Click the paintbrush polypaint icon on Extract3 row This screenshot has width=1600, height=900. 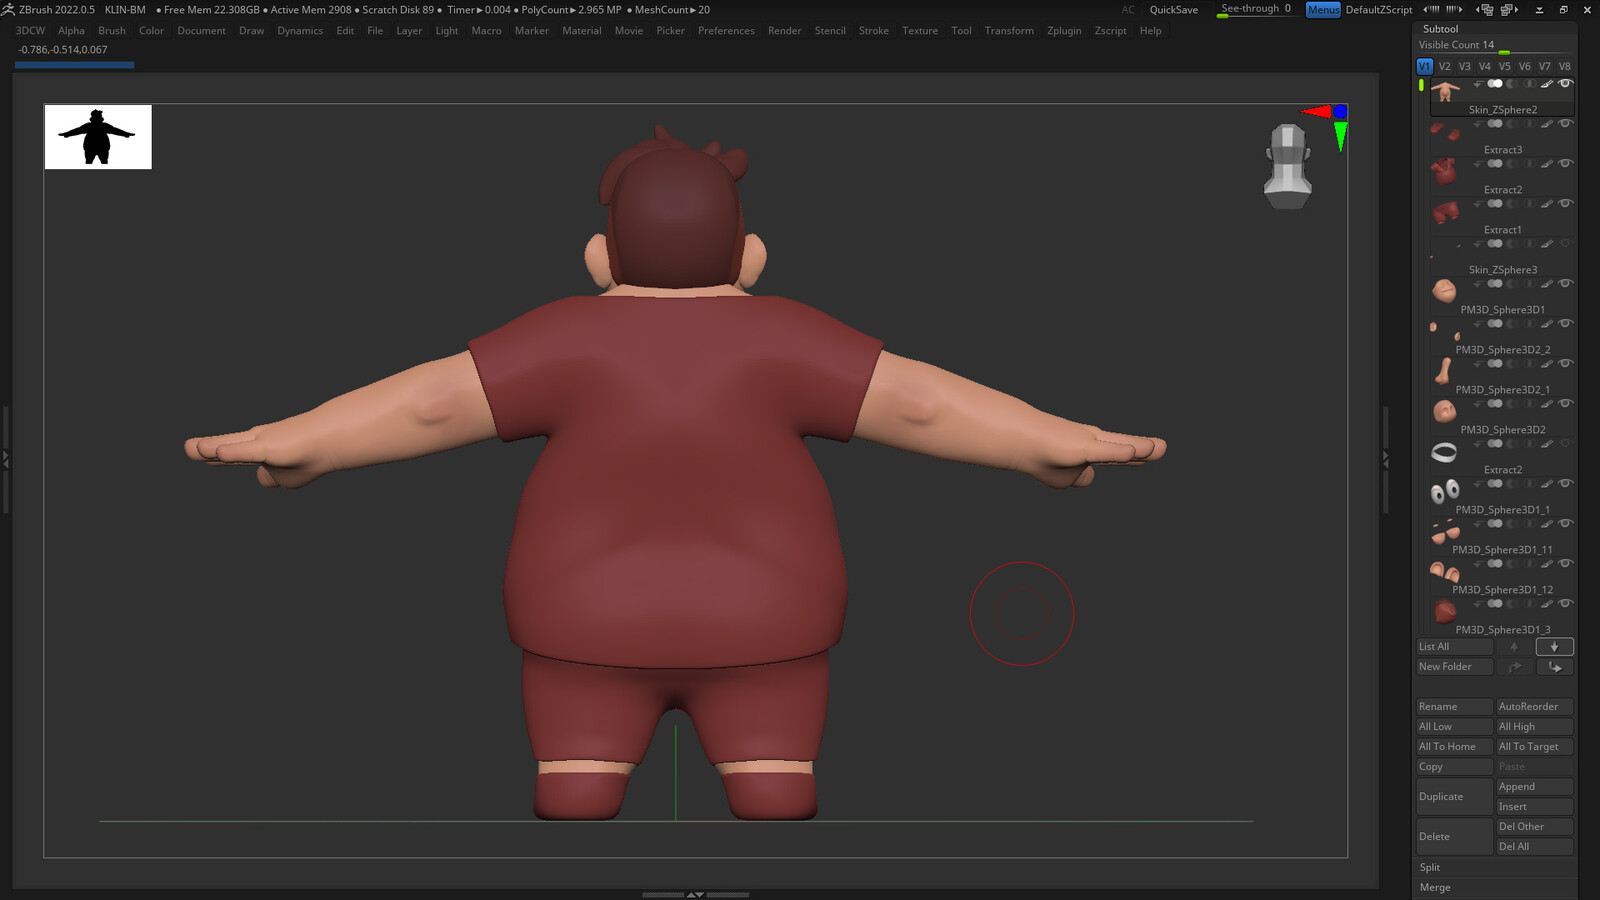point(1546,124)
